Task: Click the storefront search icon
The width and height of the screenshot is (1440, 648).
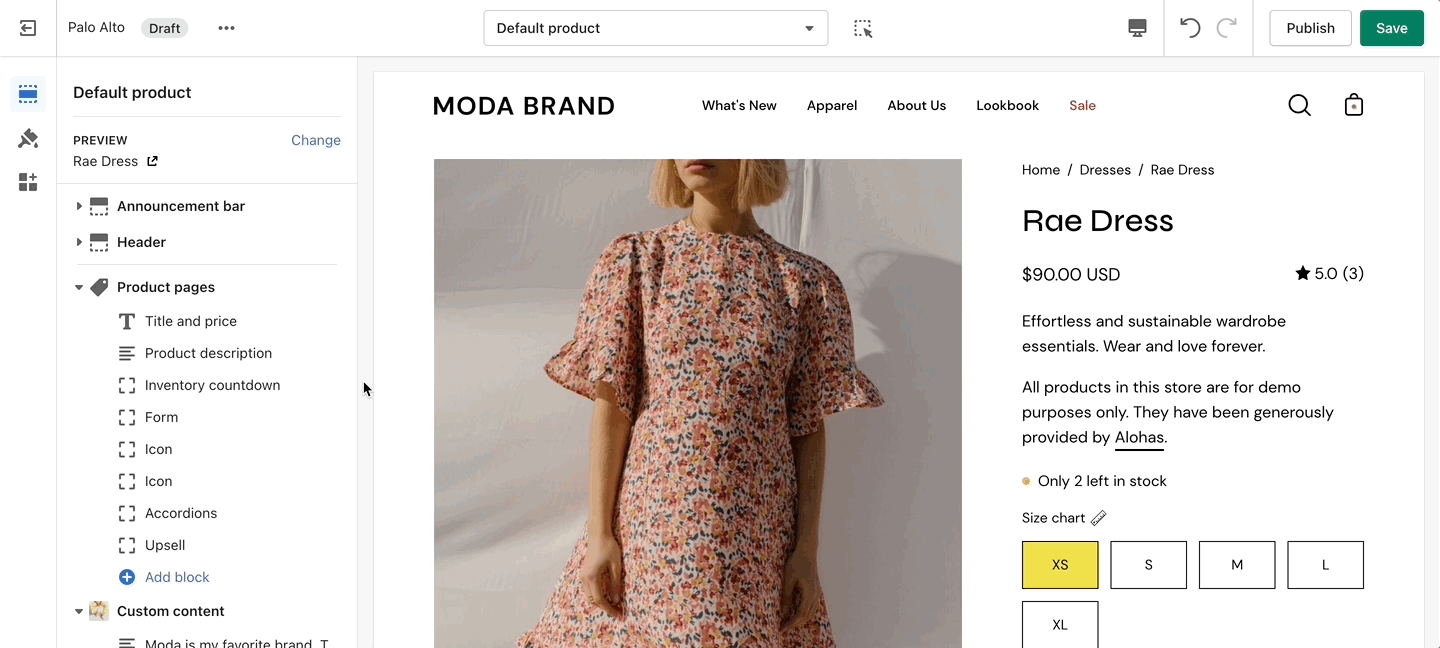Action: click(x=1299, y=105)
